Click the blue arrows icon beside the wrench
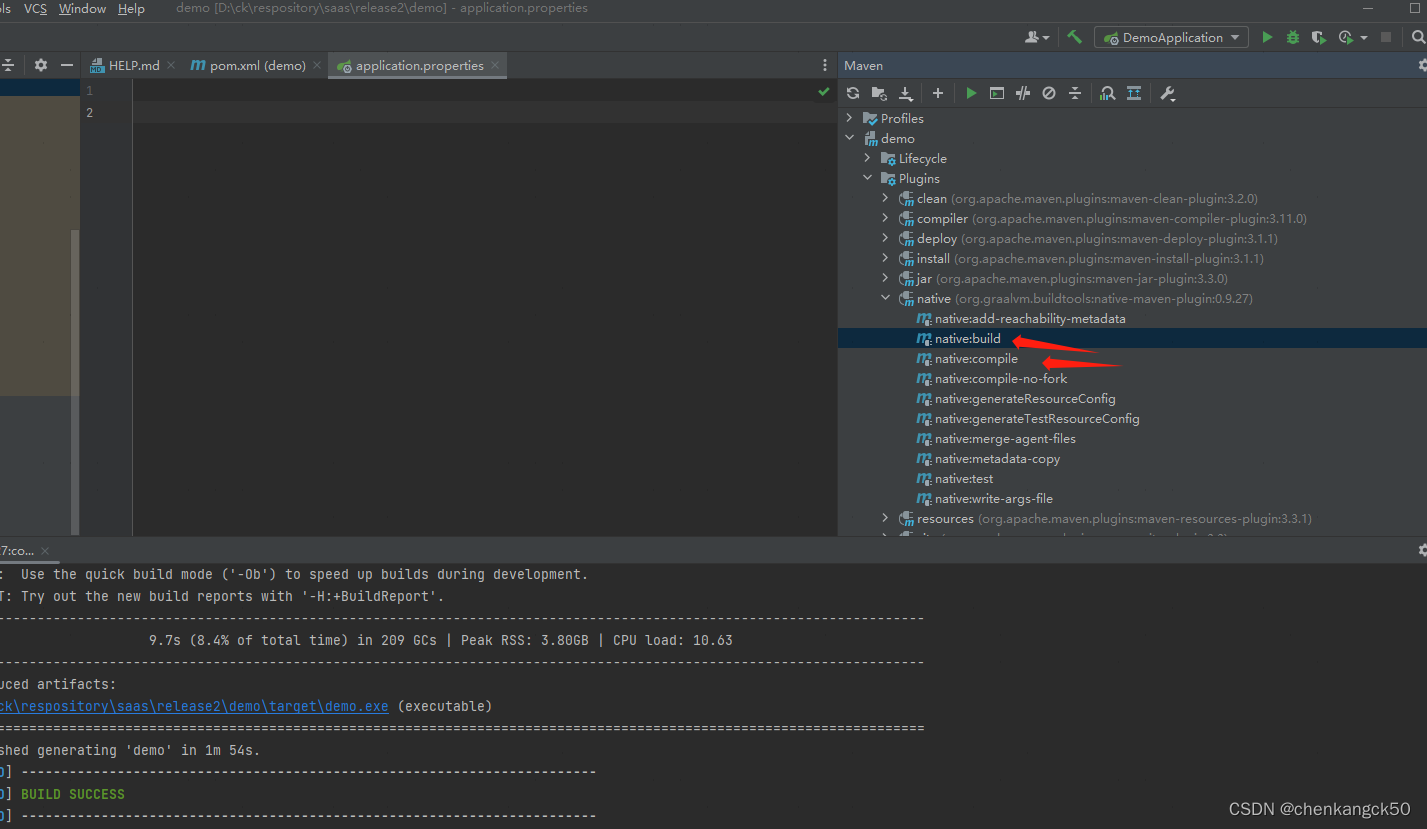This screenshot has width=1427, height=829. point(1134,93)
